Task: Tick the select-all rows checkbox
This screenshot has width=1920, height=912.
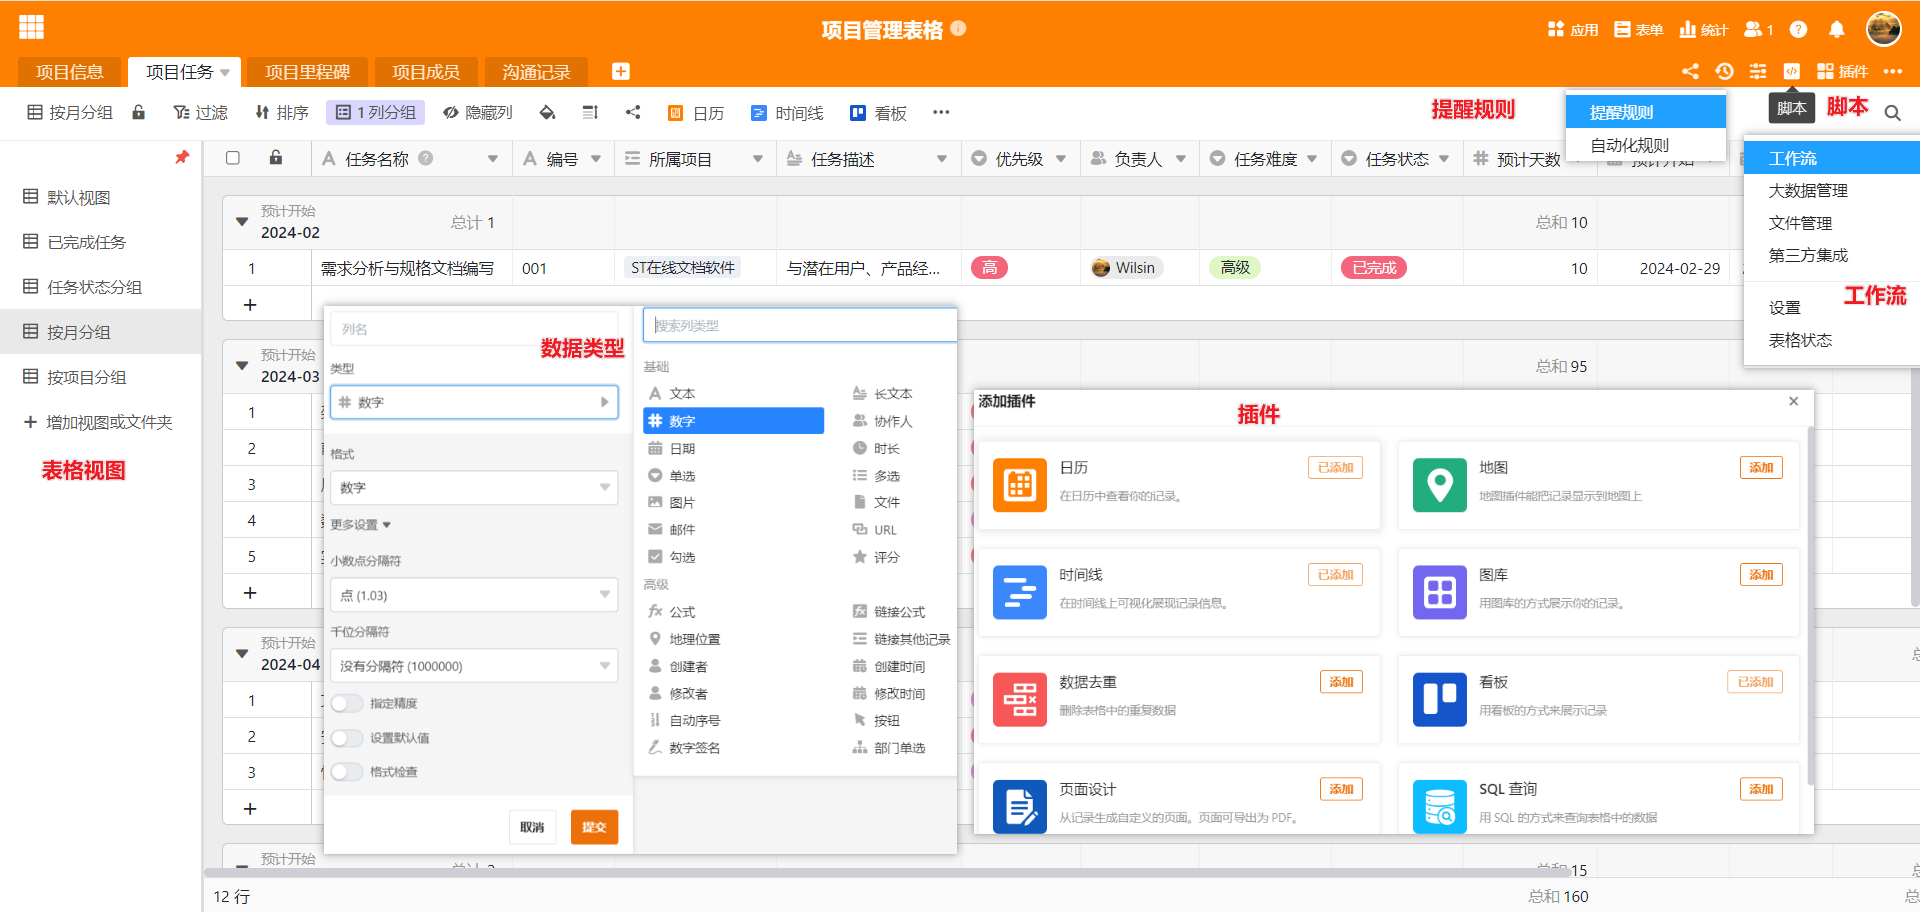Action: pyautogui.click(x=233, y=158)
